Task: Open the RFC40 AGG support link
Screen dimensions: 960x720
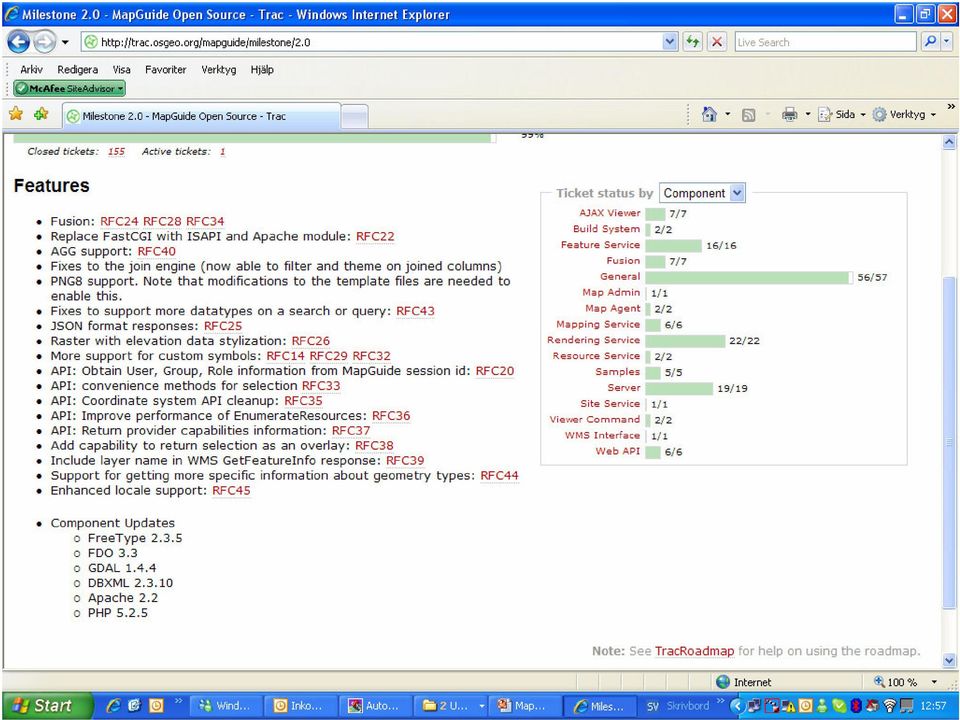Action: 156,251
